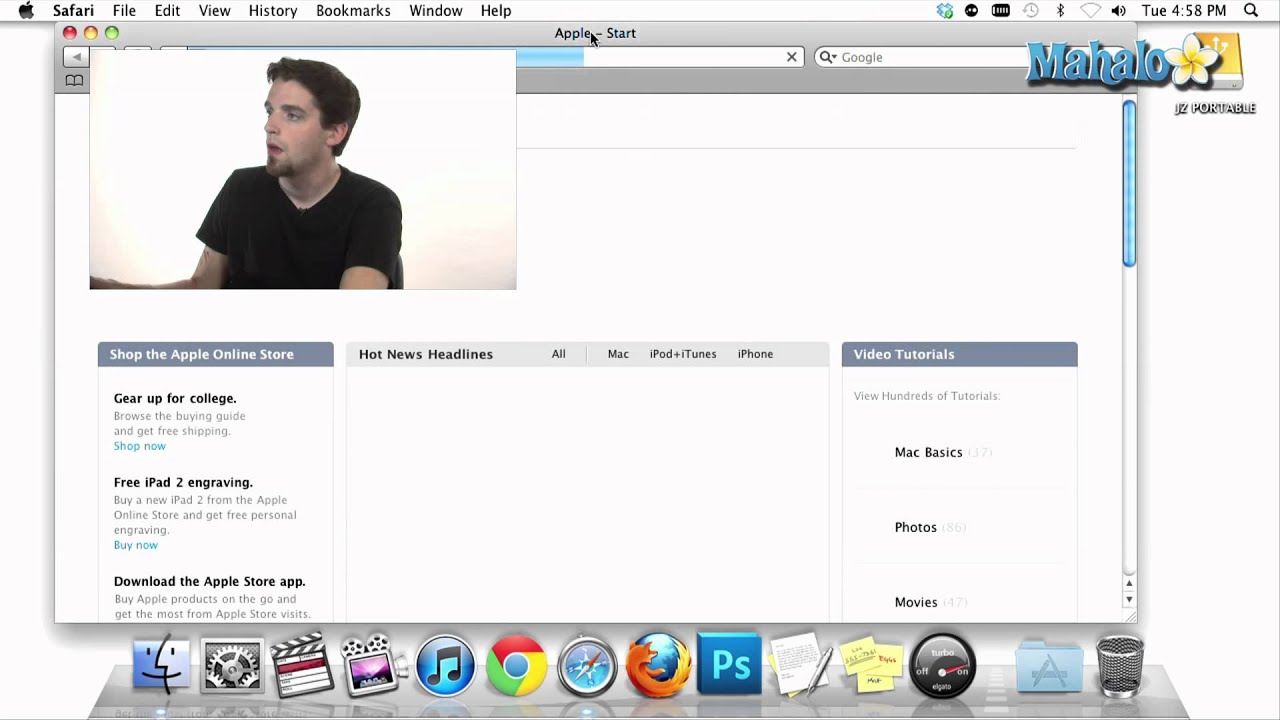Stop page loading with the X button
Image resolution: width=1280 pixels, height=720 pixels.
click(791, 57)
